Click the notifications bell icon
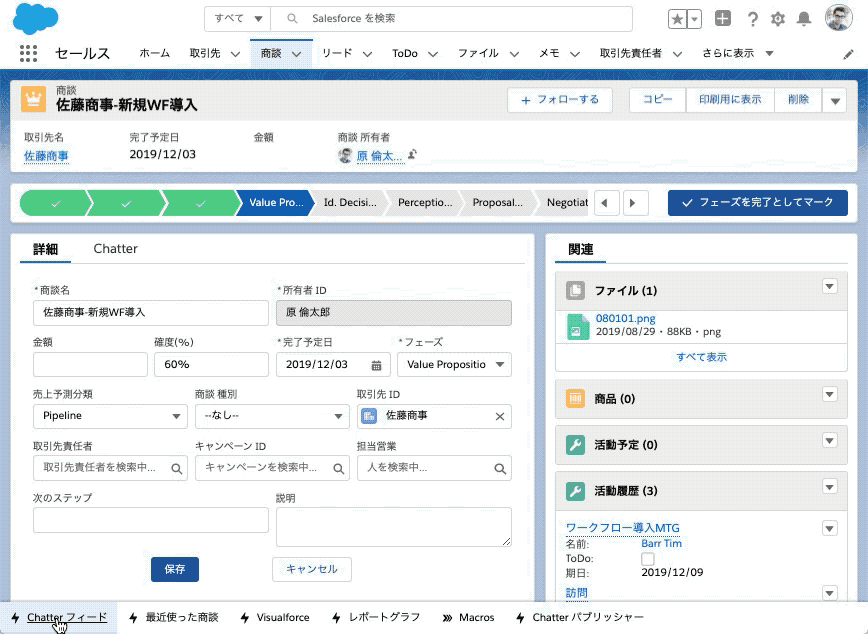This screenshot has height=634, width=868. point(804,19)
